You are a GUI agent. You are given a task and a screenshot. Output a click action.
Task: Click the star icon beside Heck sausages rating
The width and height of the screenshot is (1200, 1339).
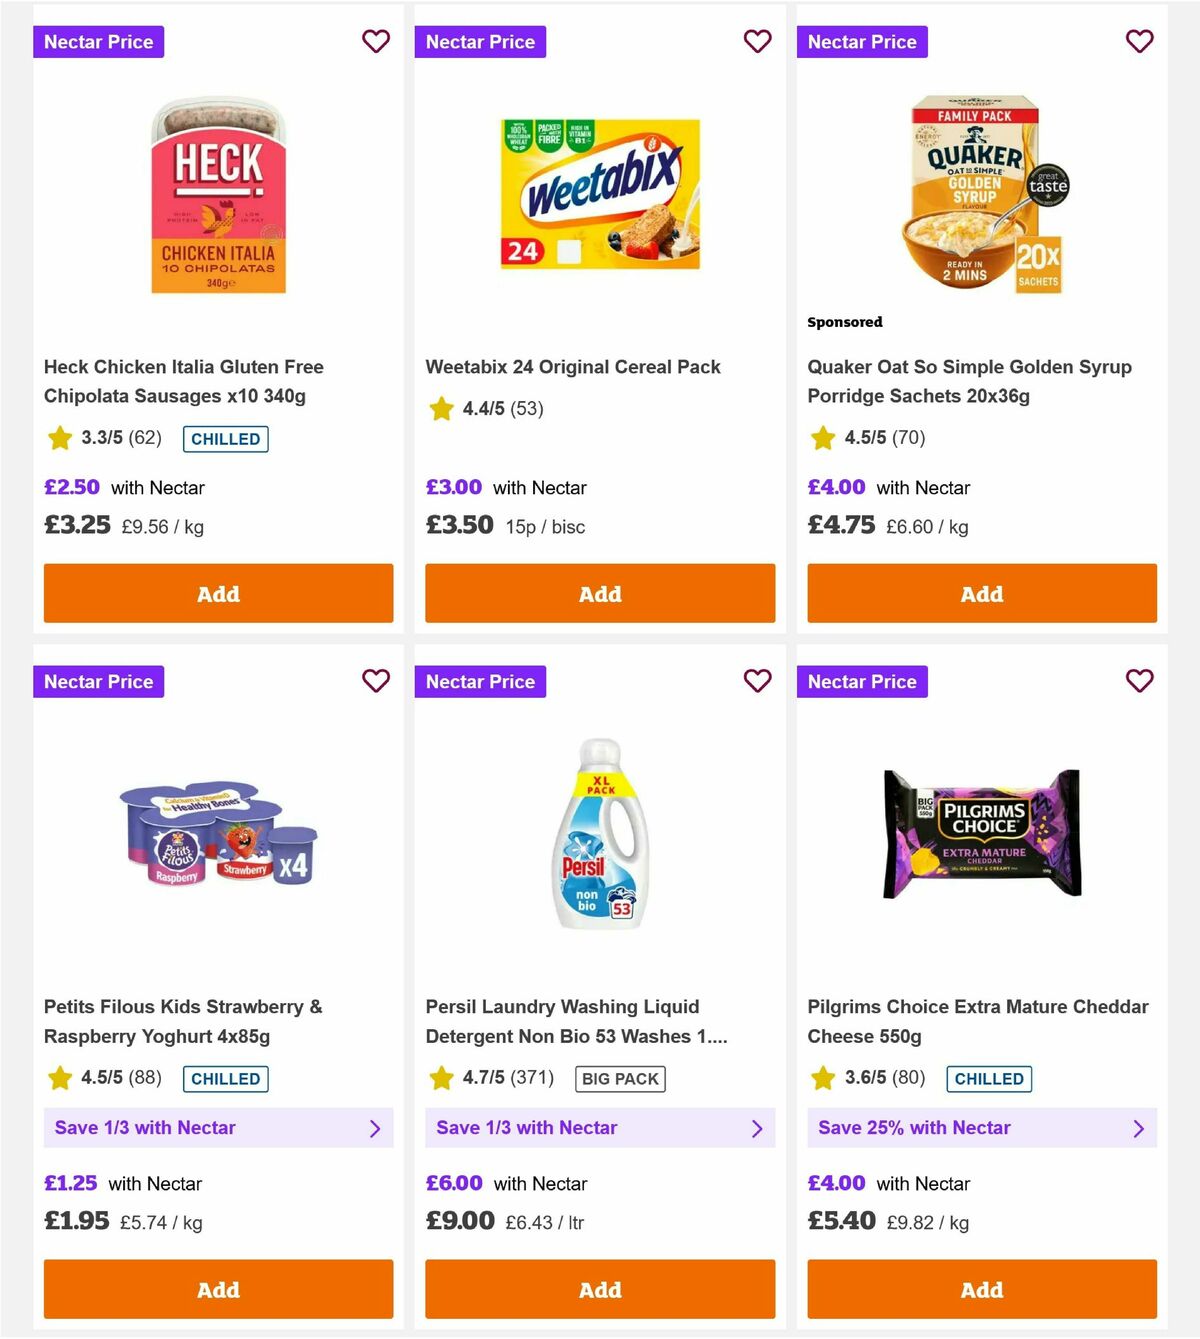[59, 438]
